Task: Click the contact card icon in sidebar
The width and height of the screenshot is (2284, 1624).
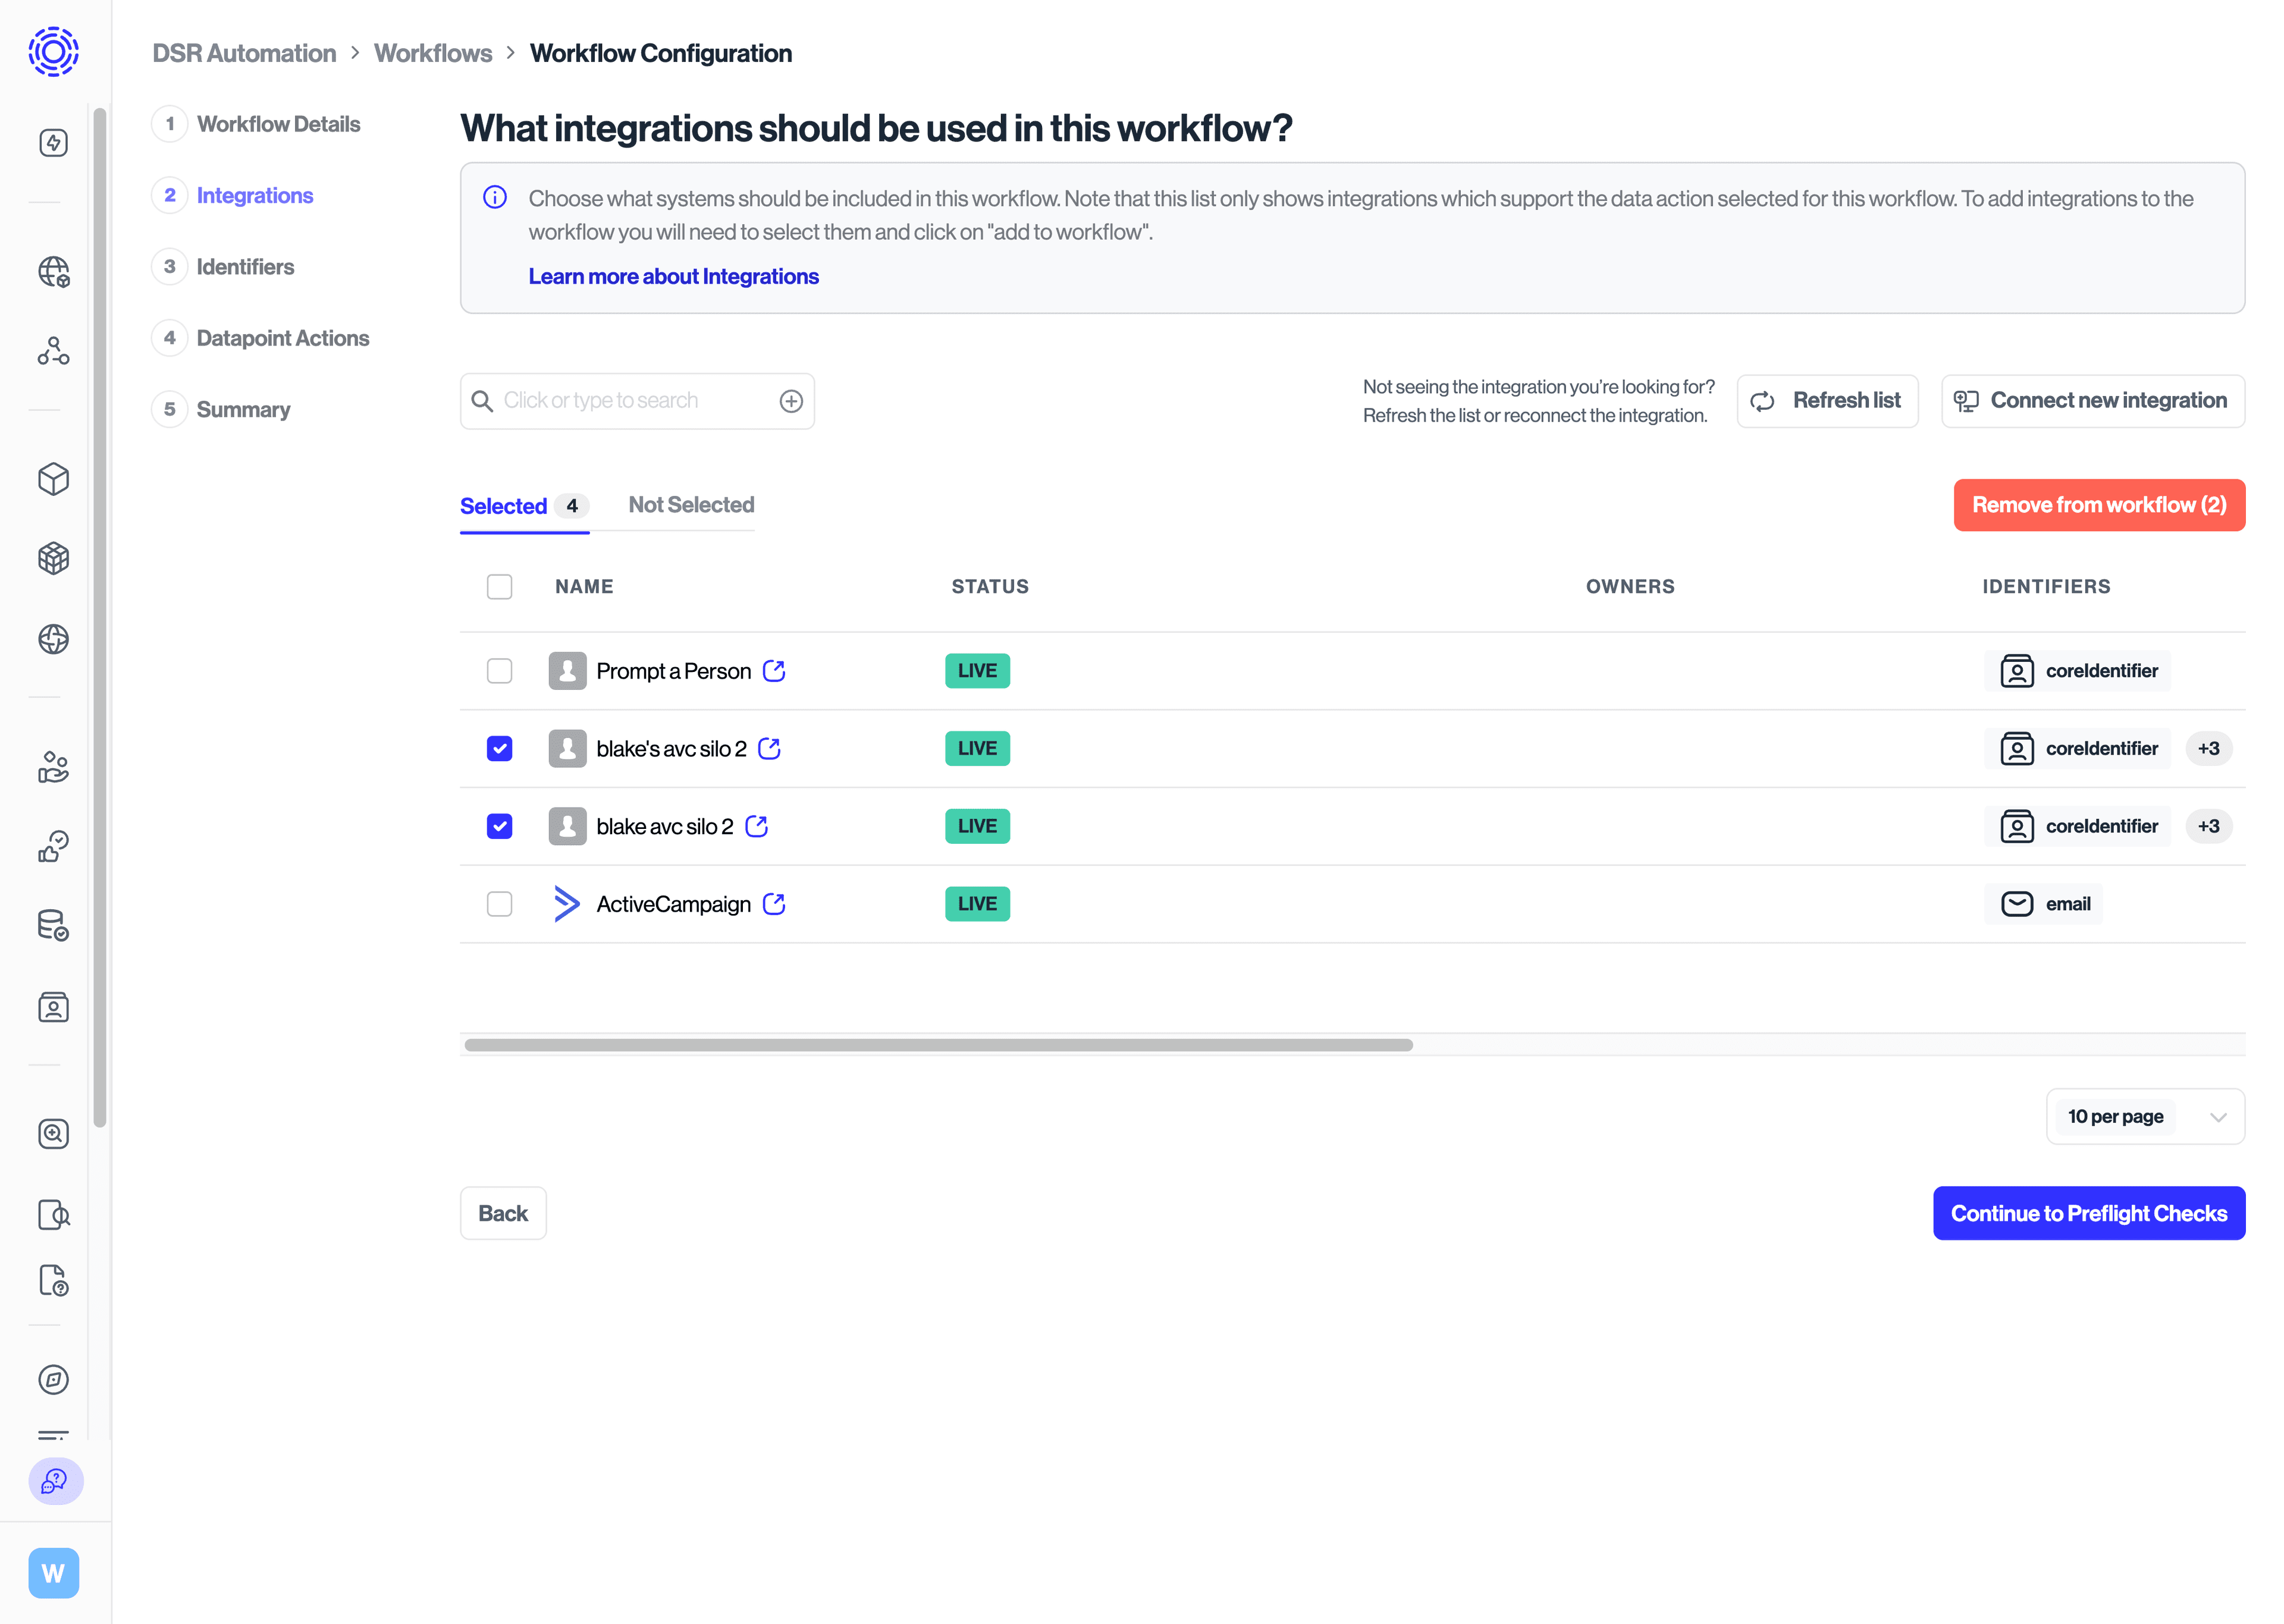Action: [53, 1007]
